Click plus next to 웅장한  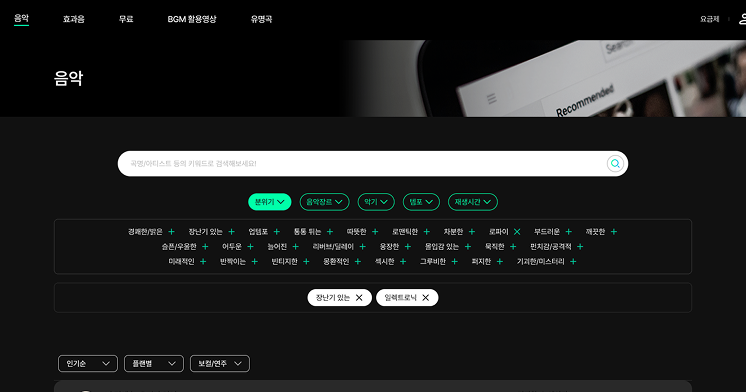408,246
